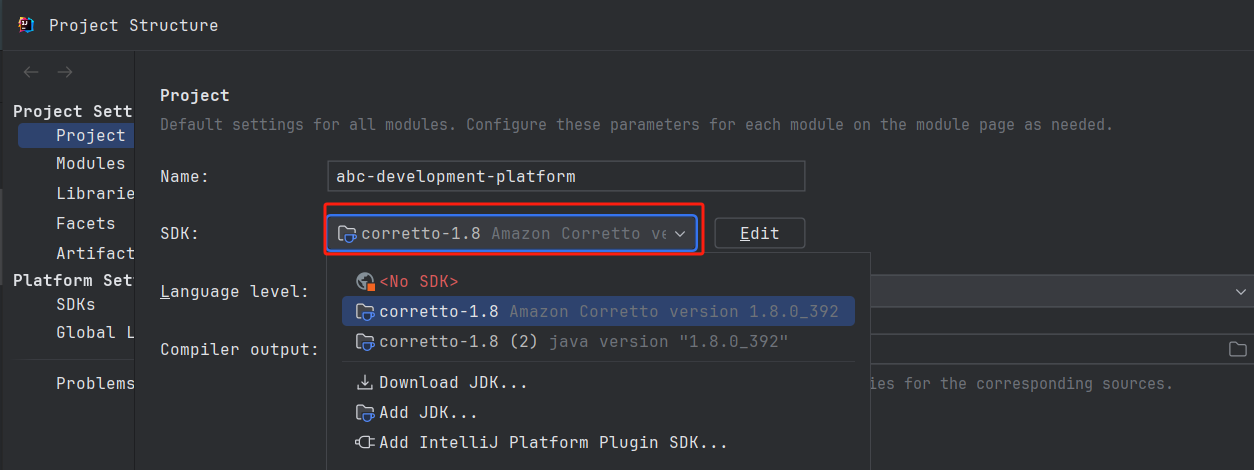Choose corretto-1.8 (2) java version entry
The width and height of the screenshot is (1254, 470).
pyautogui.click(x=598, y=341)
